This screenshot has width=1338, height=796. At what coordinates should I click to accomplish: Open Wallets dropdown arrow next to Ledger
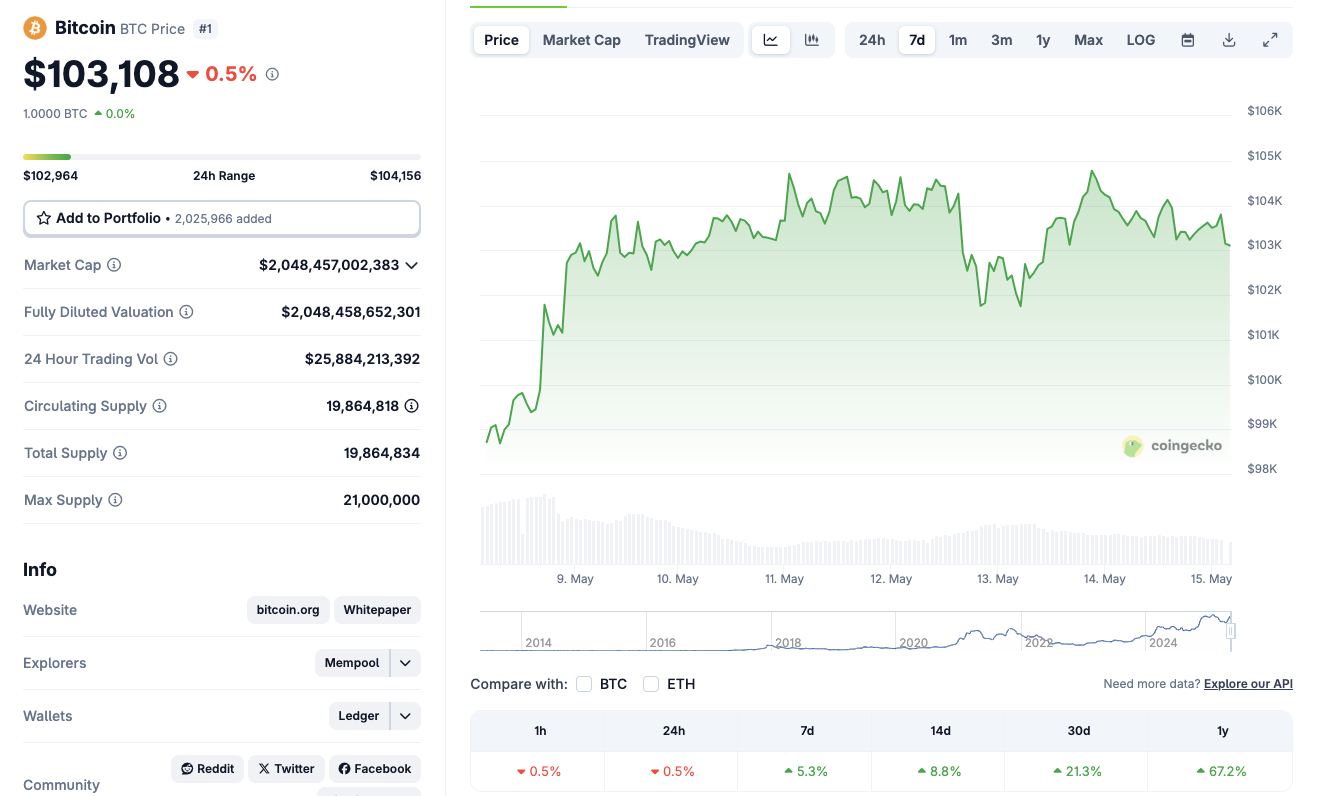click(x=405, y=716)
